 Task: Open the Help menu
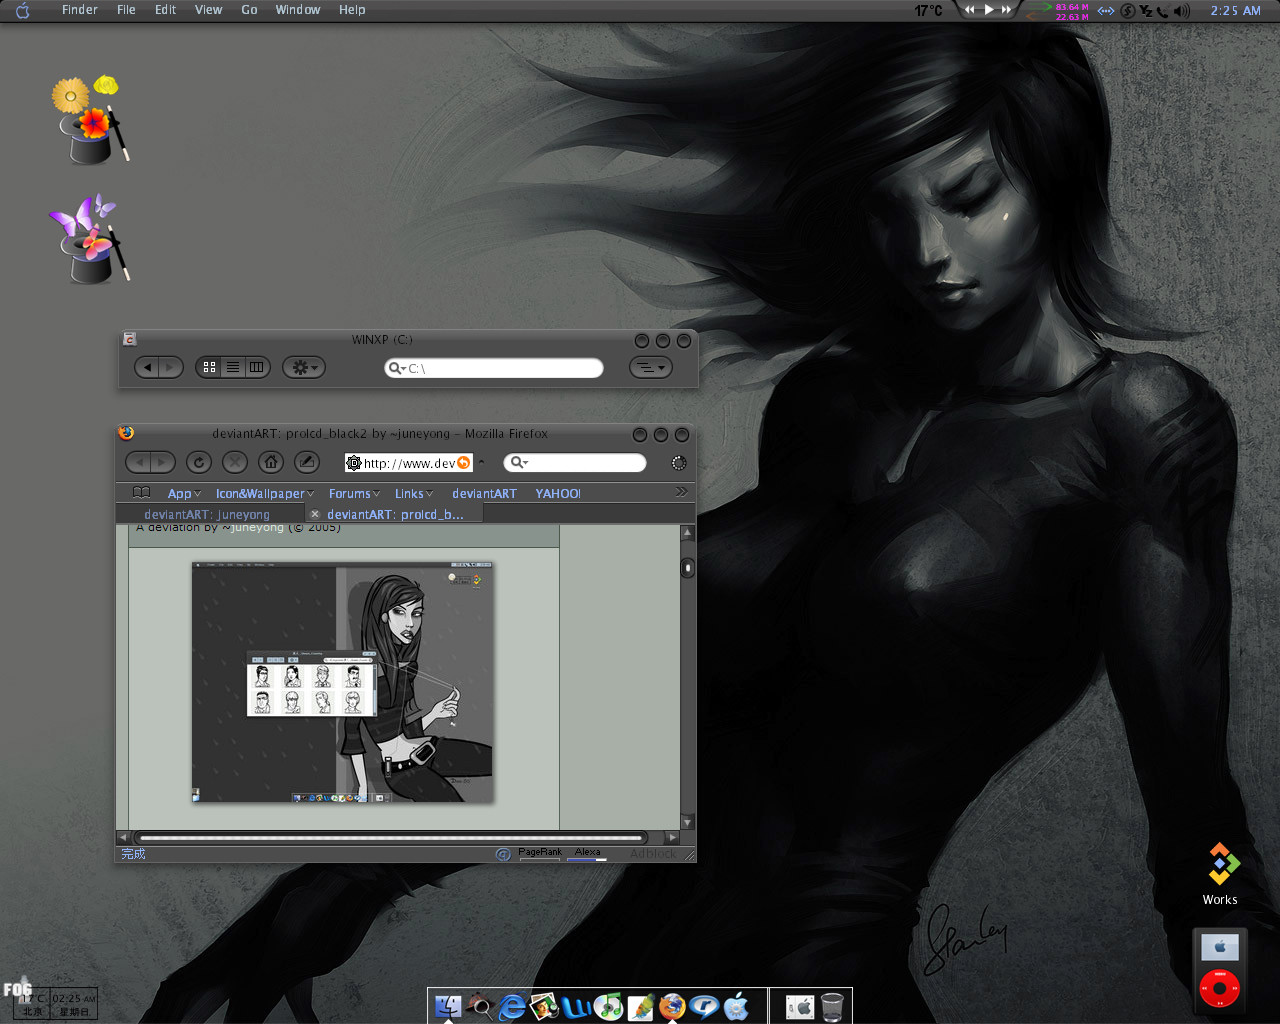(352, 10)
